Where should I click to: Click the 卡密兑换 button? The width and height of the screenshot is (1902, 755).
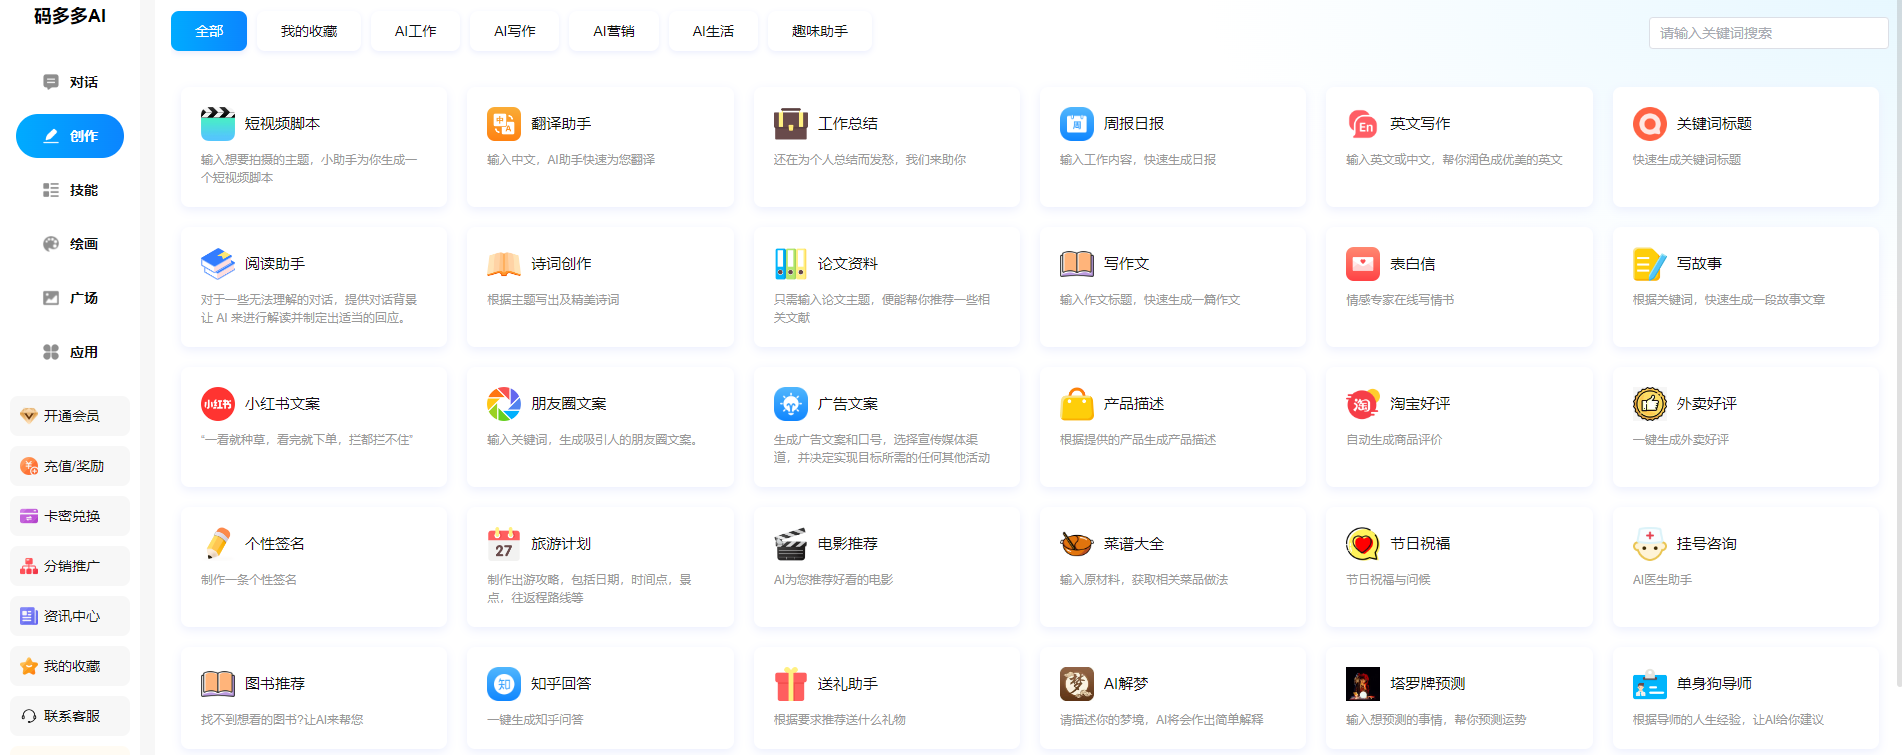click(x=70, y=516)
